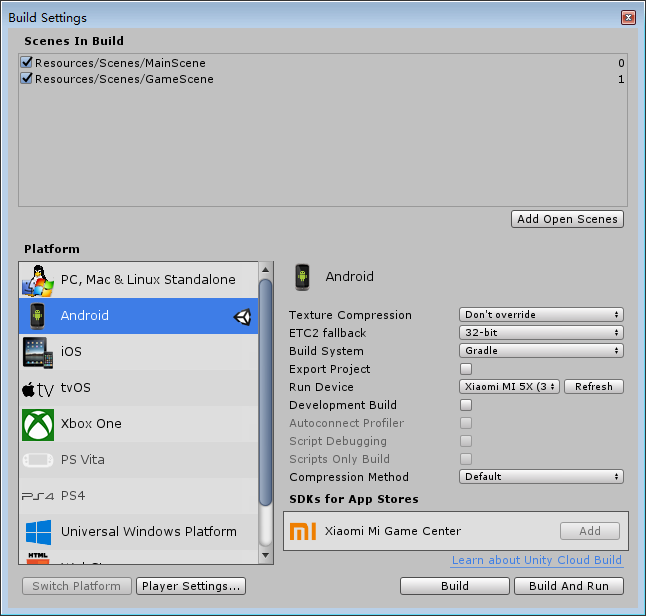This screenshot has width=646, height=616.
Task: Click the platform list scroll up arrow
Action: coord(265,270)
